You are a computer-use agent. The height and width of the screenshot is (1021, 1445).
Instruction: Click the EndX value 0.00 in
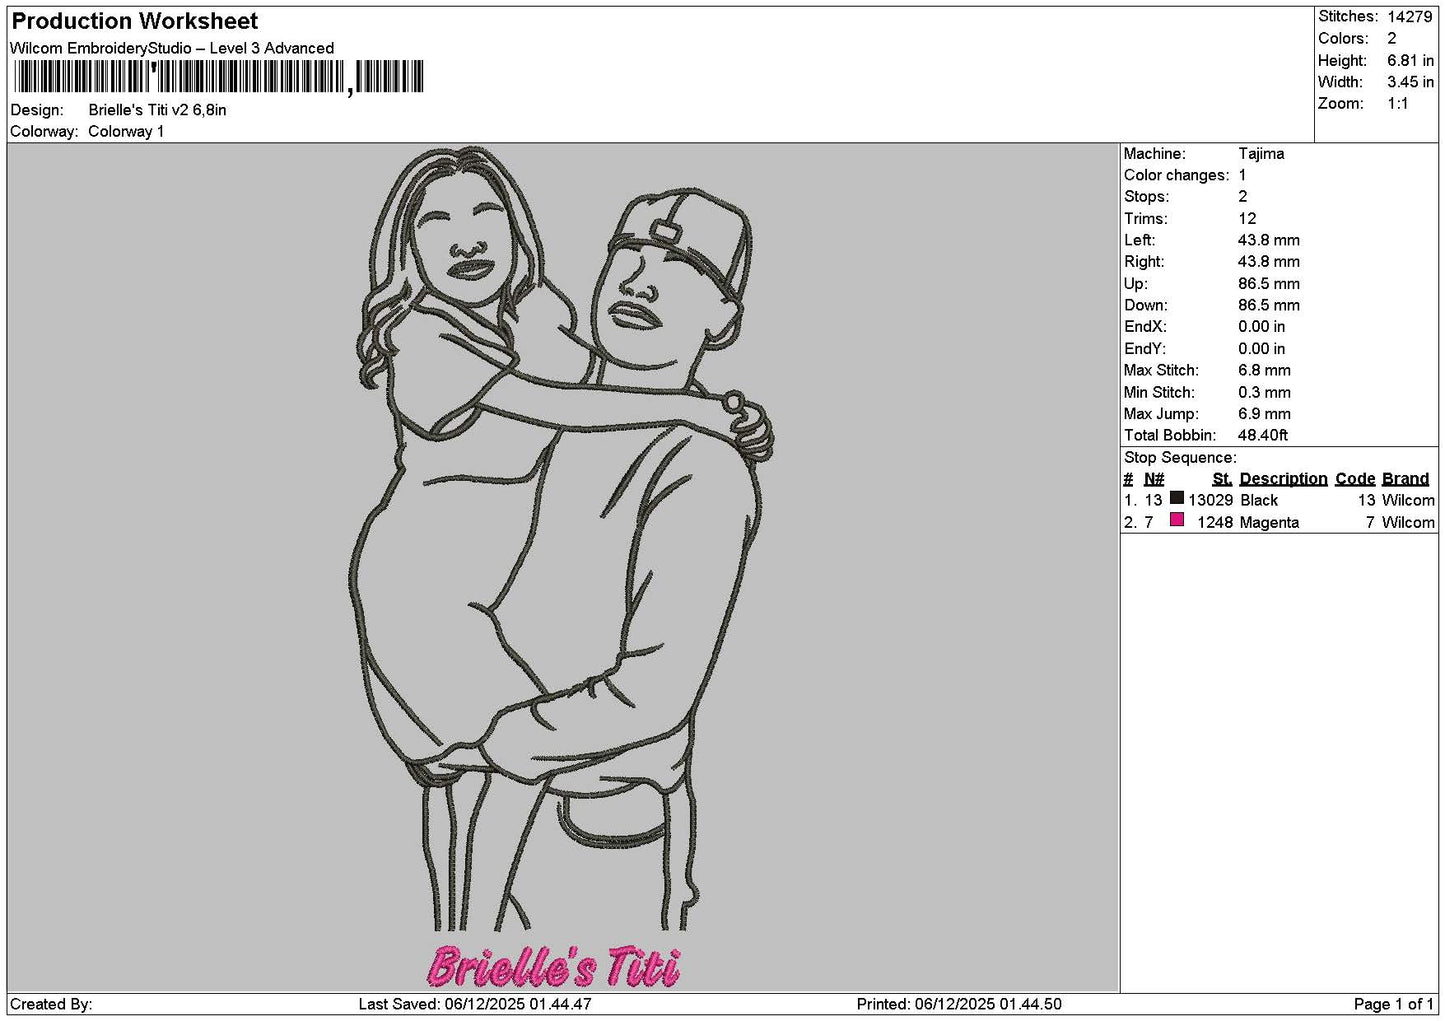(x=1262, y=327)
